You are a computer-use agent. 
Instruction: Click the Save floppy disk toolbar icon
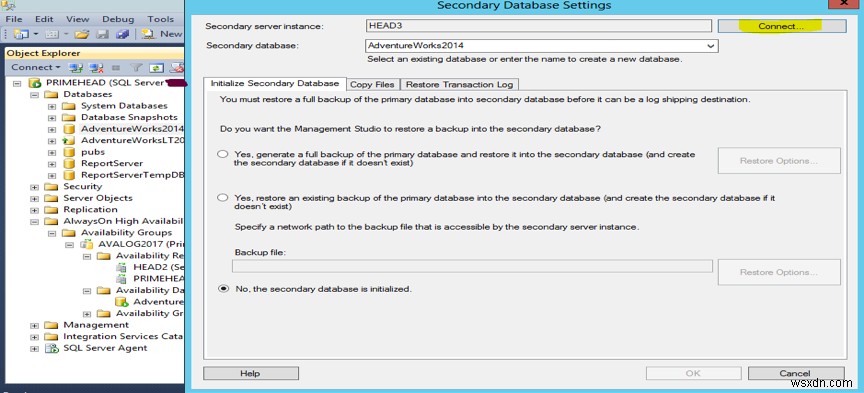pos(102,34)
